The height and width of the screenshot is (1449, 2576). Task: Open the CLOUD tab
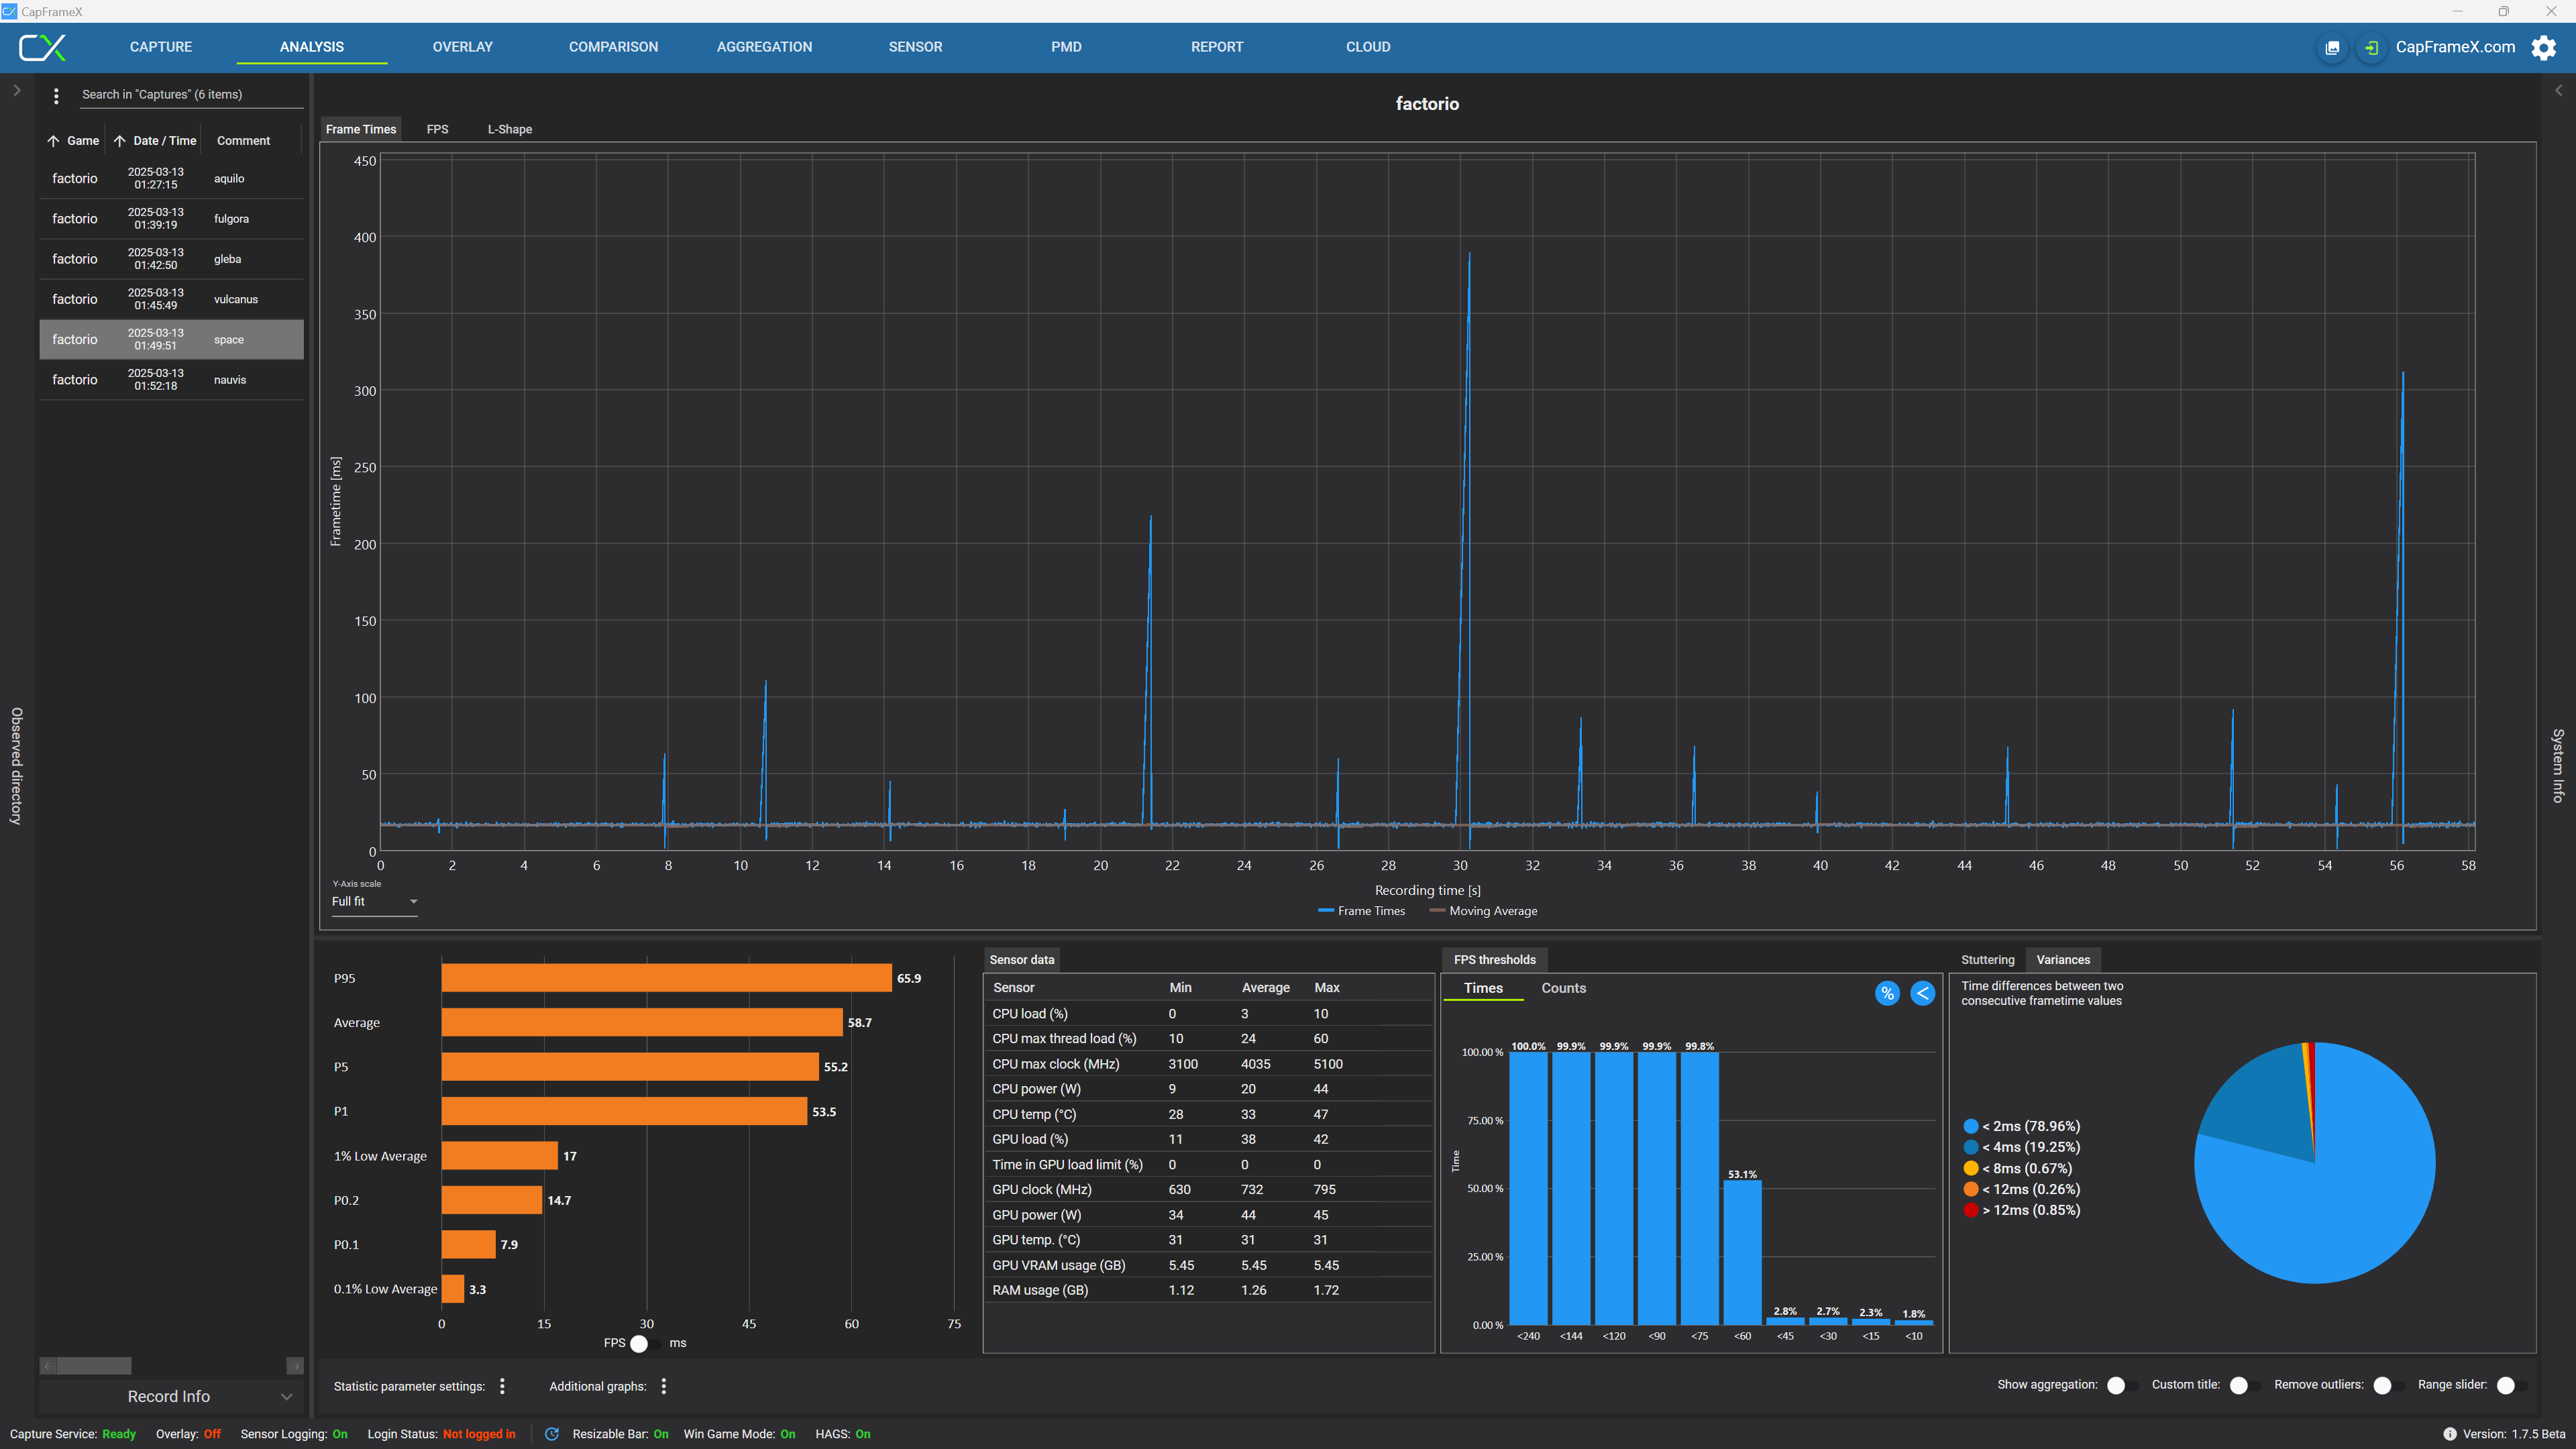(x=1368, y=47)
